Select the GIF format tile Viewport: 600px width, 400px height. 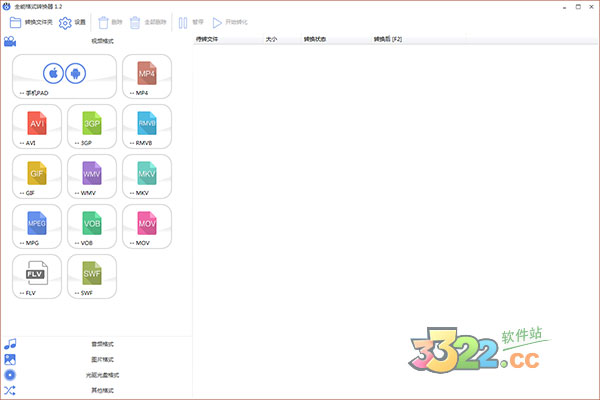pos(37,176)
